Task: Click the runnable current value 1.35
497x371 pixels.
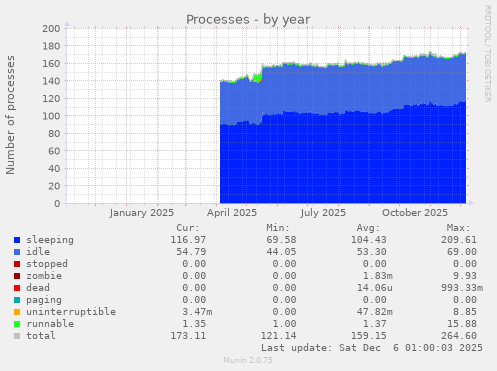Action: click(194, 324)
